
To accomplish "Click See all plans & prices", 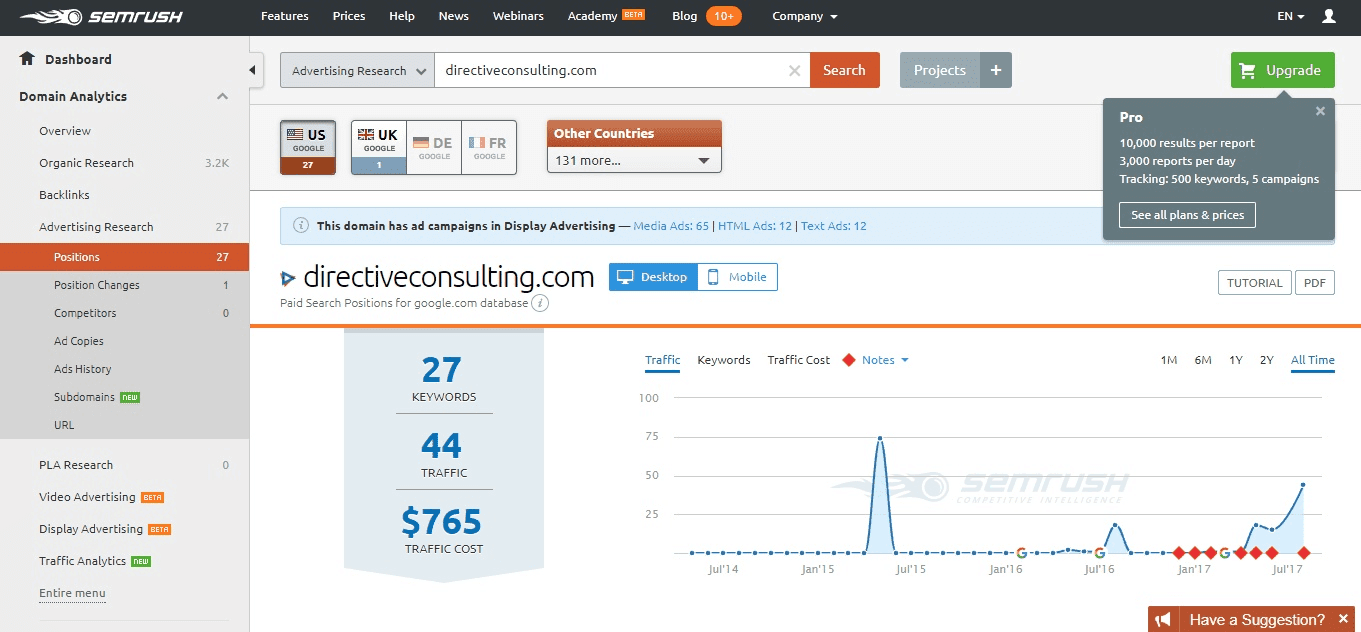I will point(1187,215).
